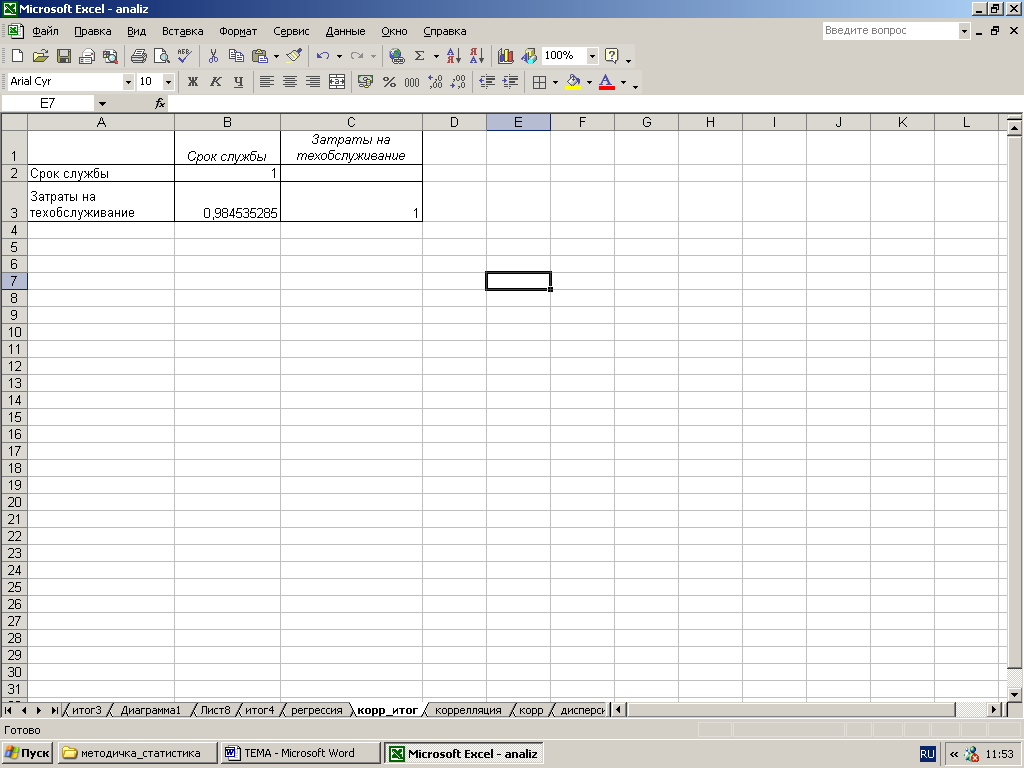Toggle underline (Ч) formatting

pos(238,82)
